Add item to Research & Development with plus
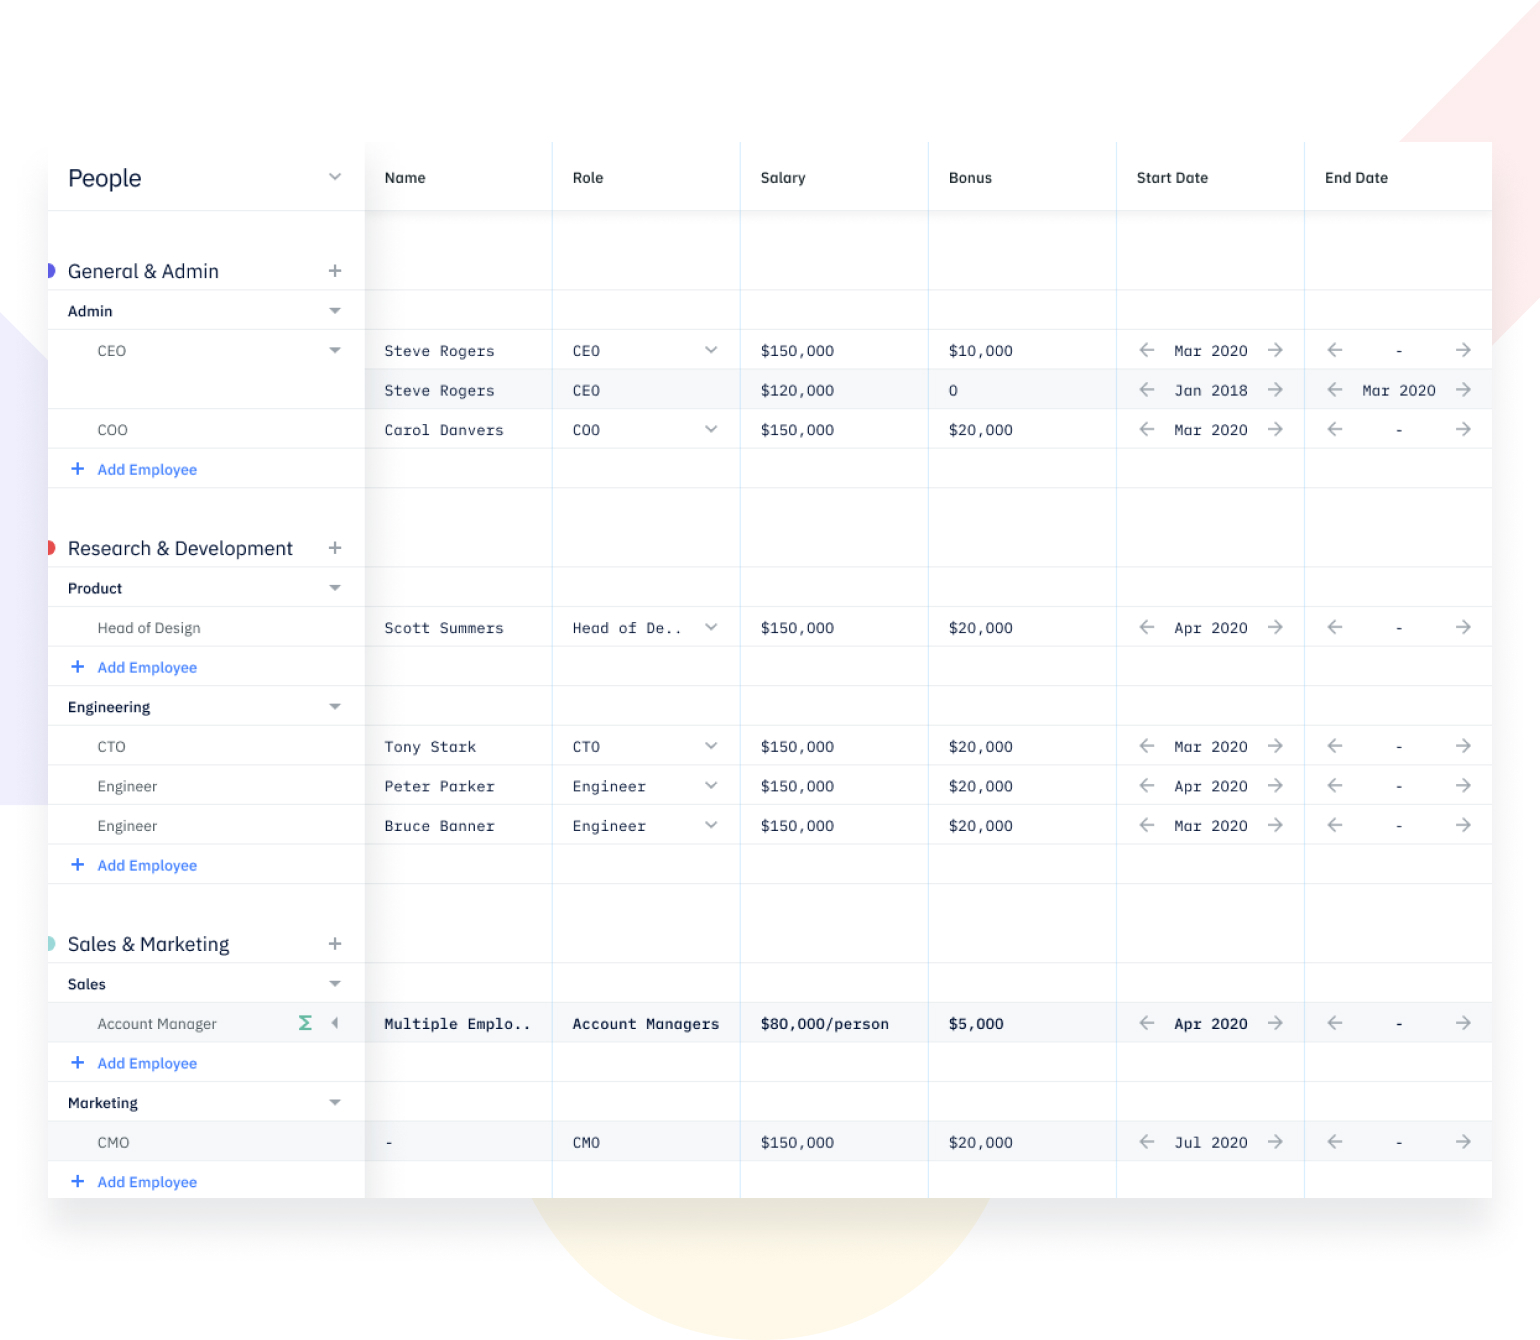This screenshot has width=1540, height=1340. pyautogui.click(x=335, y=548)
